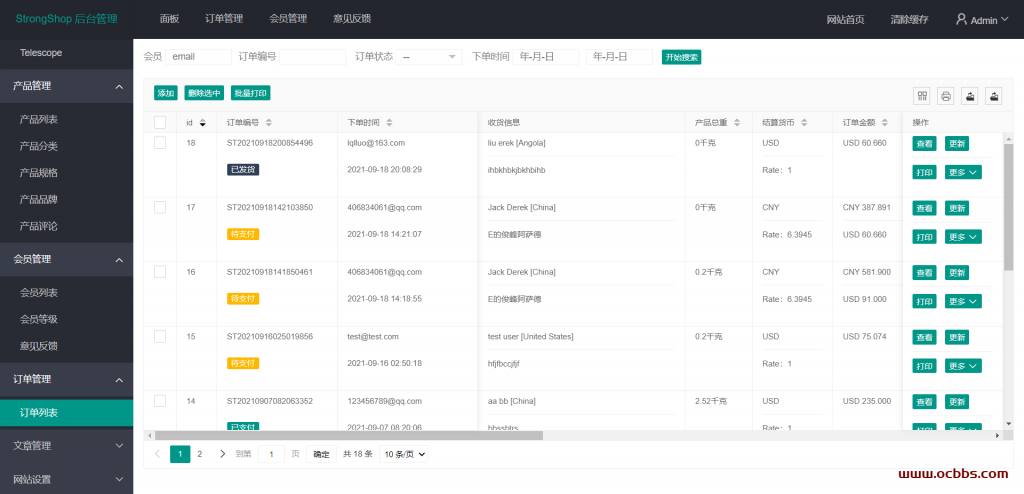
Task: Go to page 2 of the order list
Action: [x=200, y=454]
